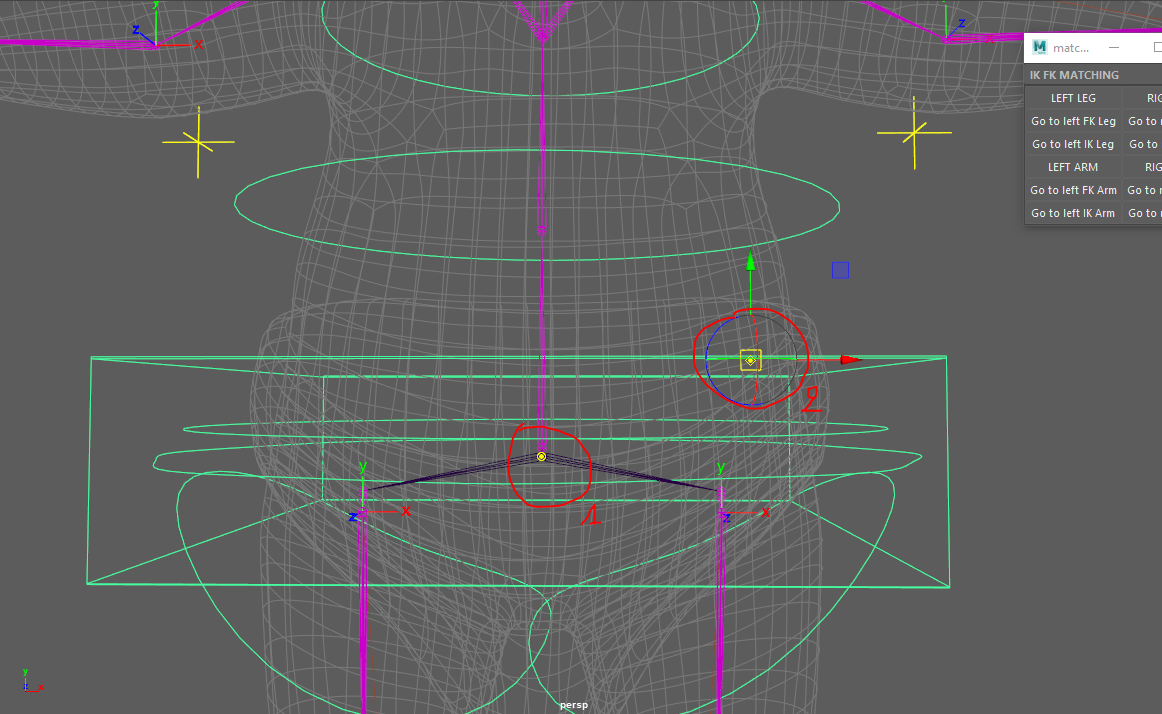Click the Go to left FK Arm button
This screenshot has width=1162, height=714.
(x=1073, y=190)
